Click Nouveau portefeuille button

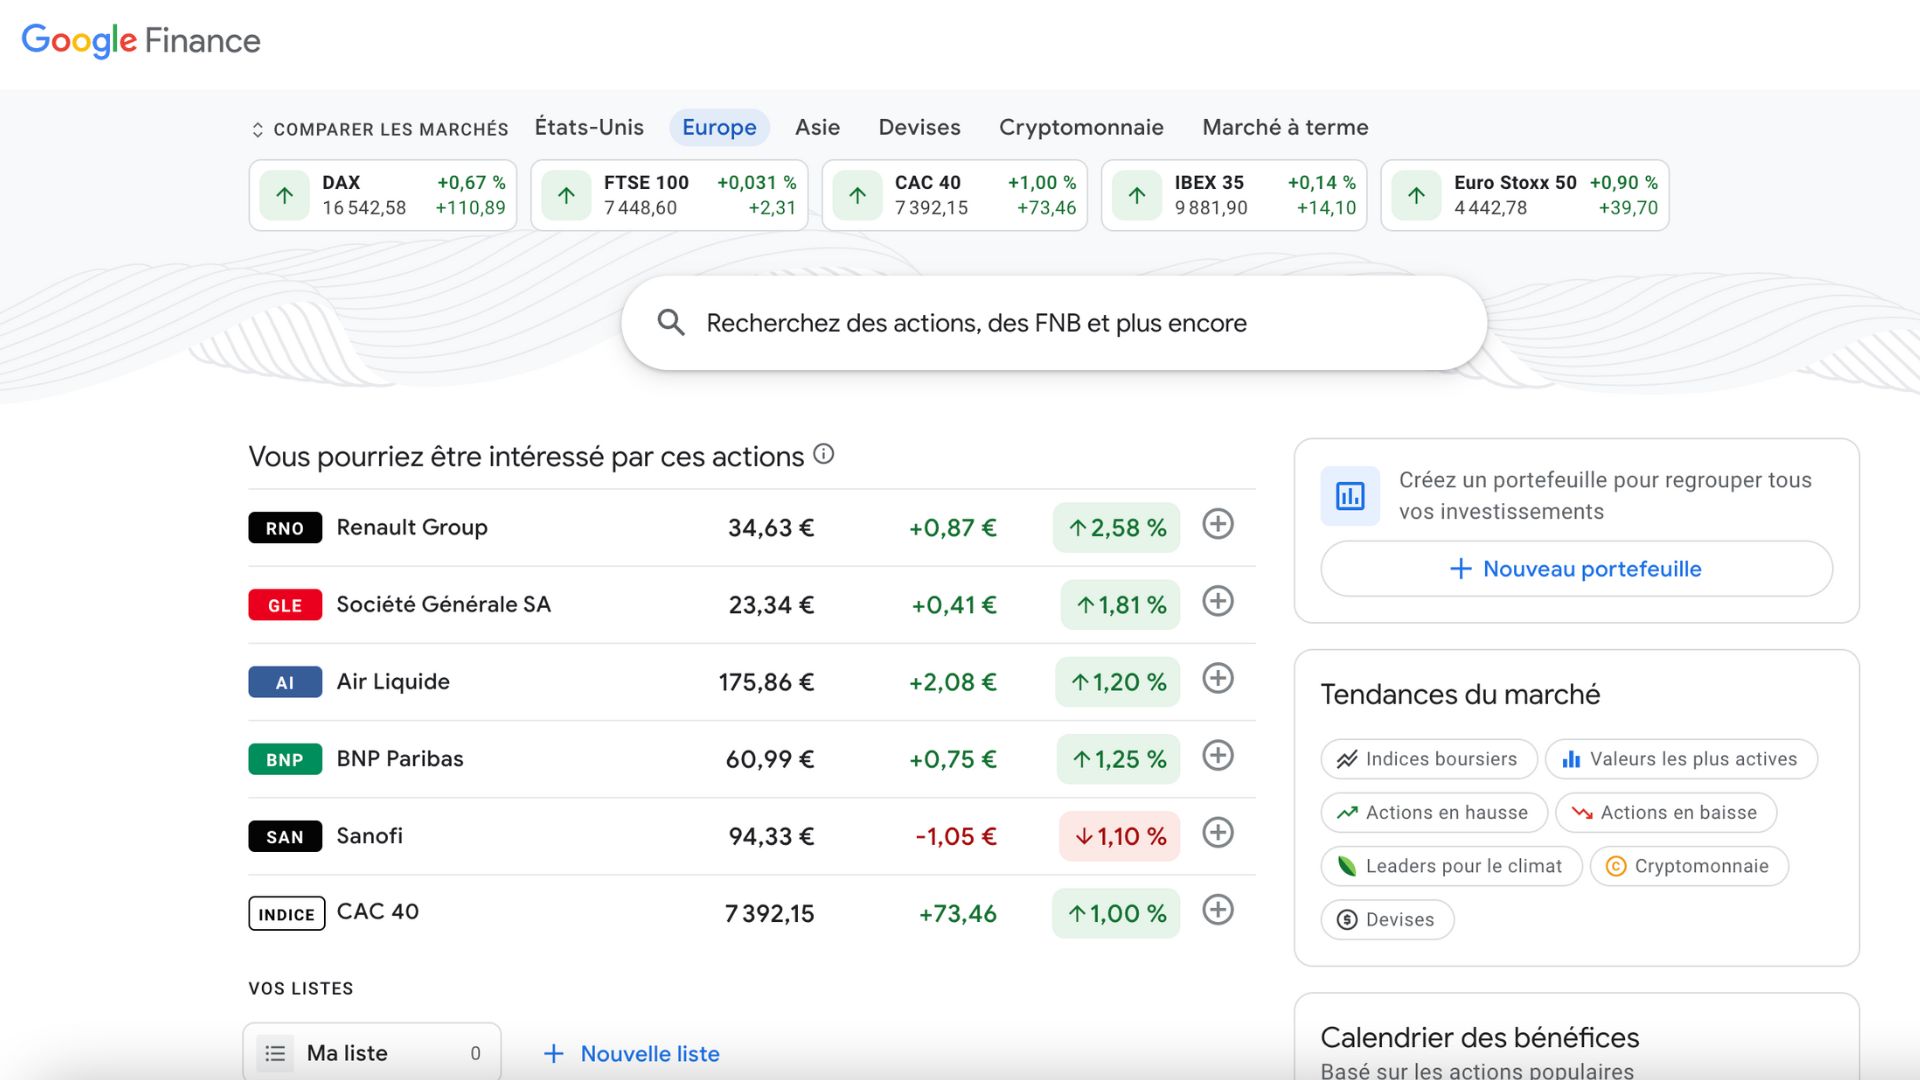(1575, 569)
